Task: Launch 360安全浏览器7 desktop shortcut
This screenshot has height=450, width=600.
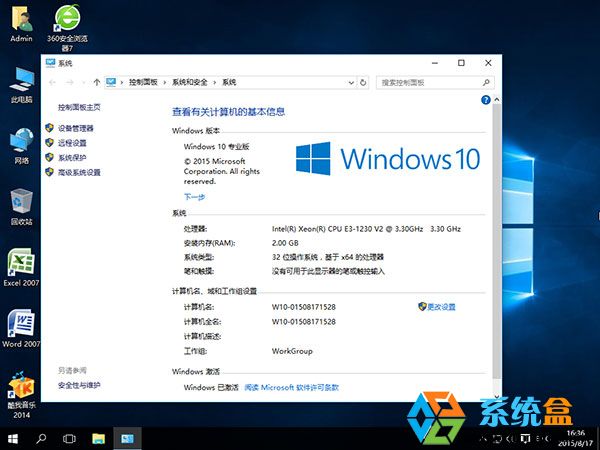Action: [x=67, y=28]
